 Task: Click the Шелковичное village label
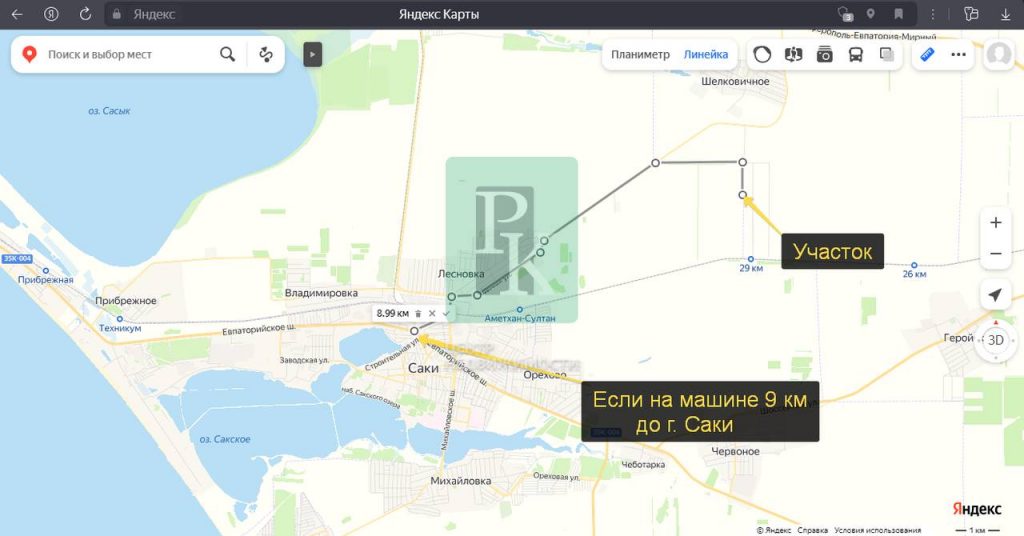735,82
